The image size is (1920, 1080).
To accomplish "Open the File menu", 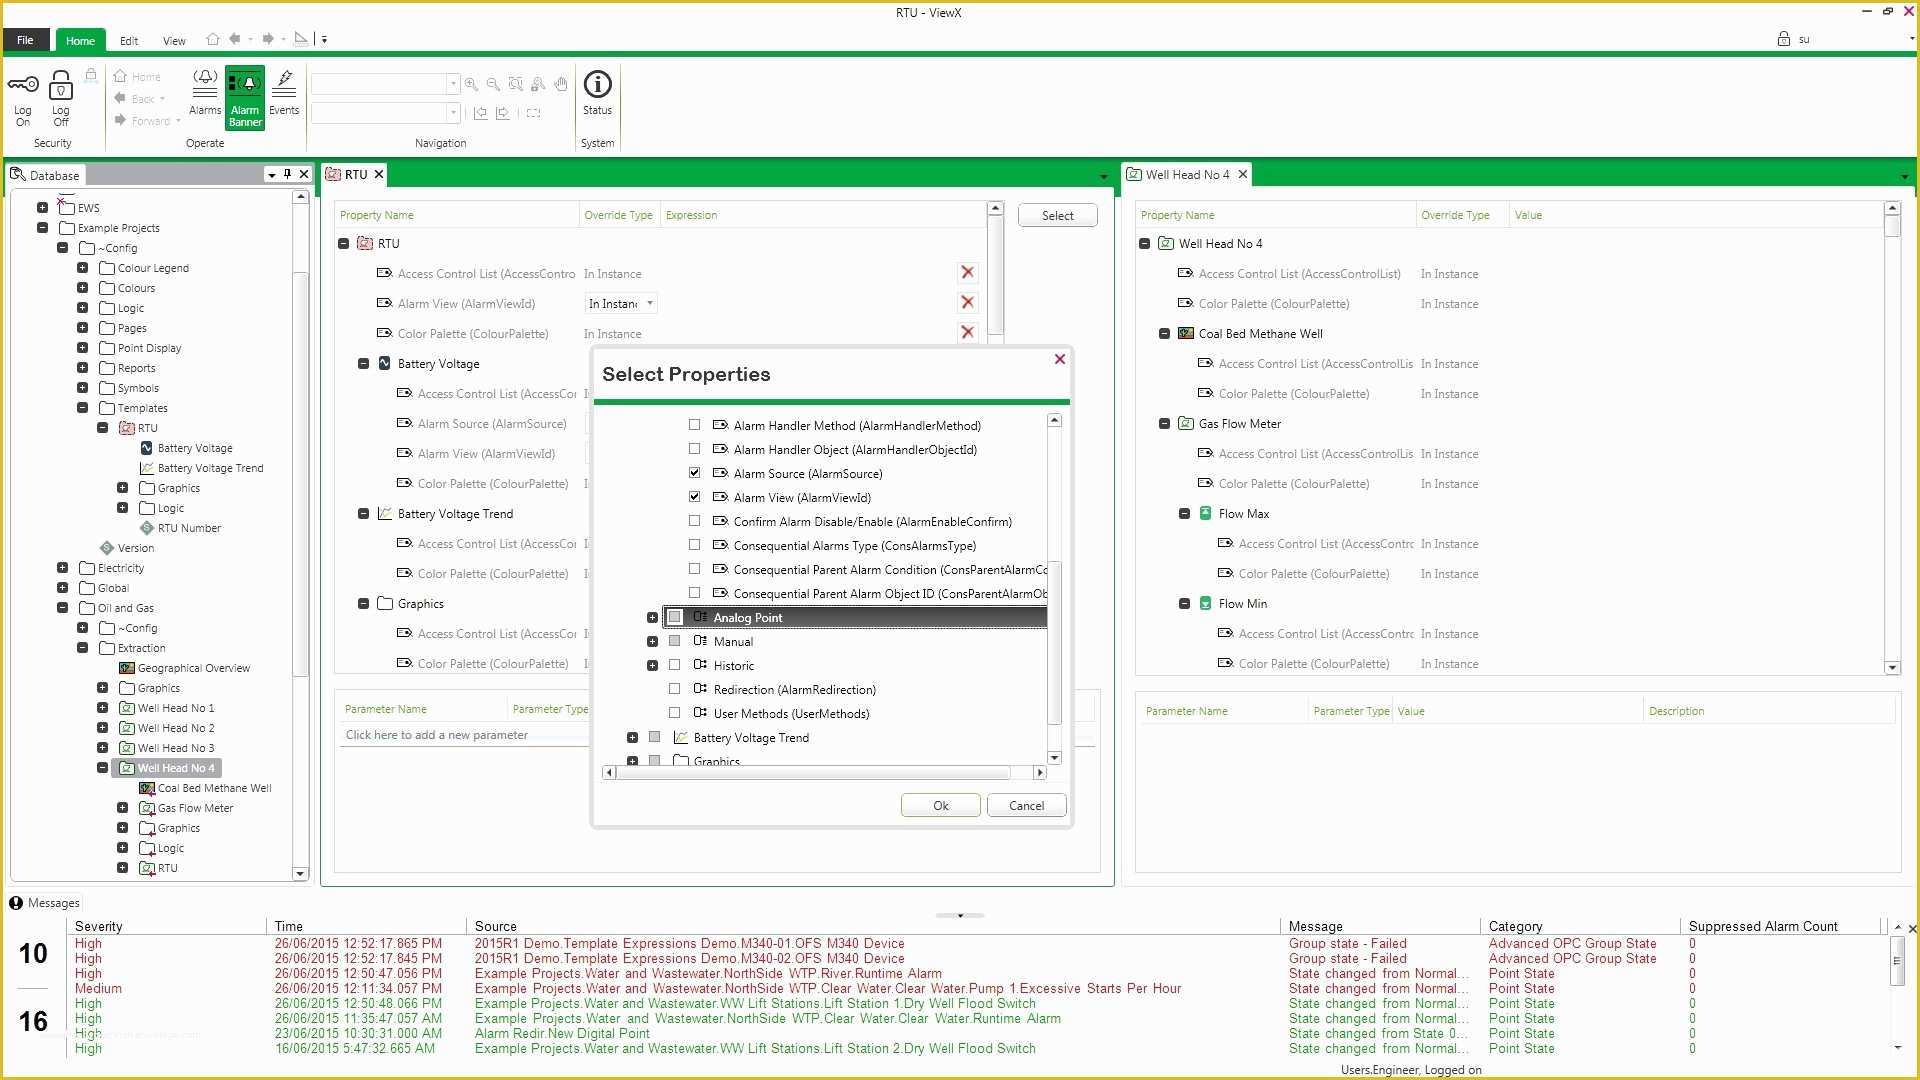I will 25,40.
